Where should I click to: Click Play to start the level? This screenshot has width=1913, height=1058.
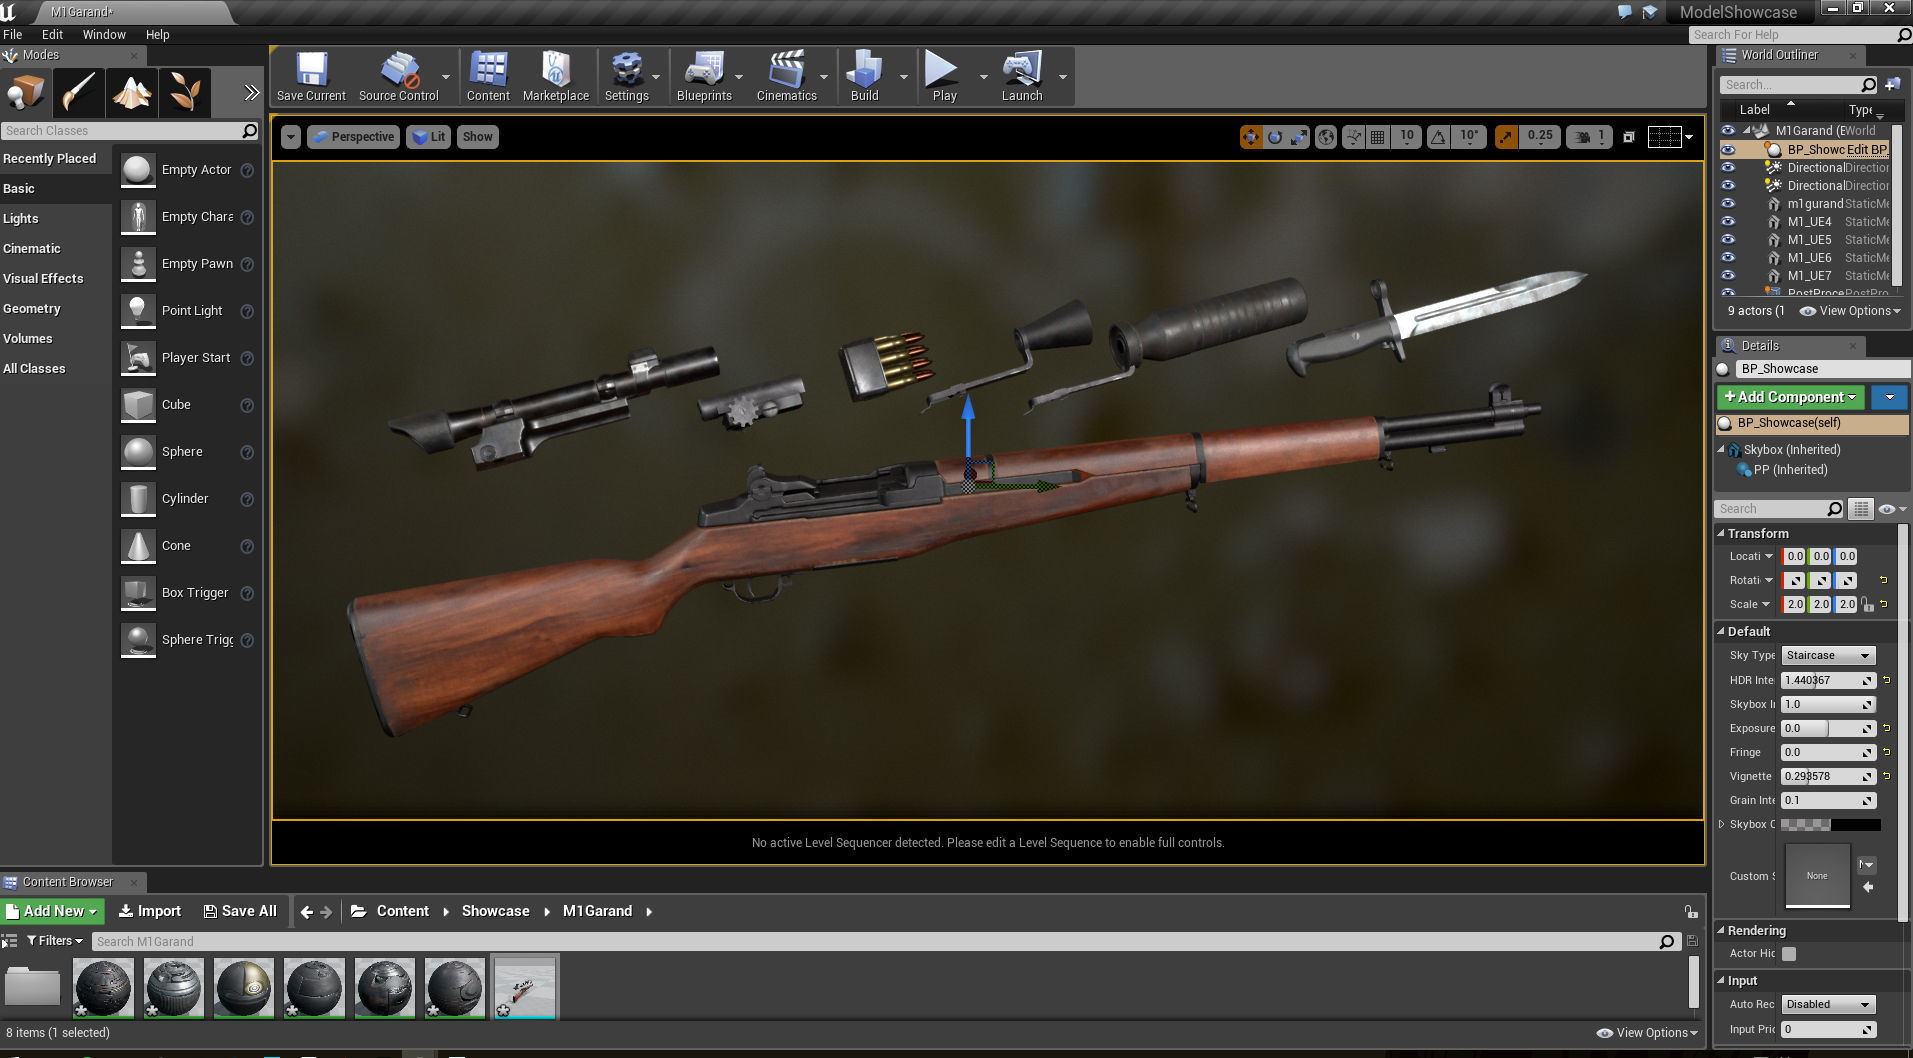(944, 76)
